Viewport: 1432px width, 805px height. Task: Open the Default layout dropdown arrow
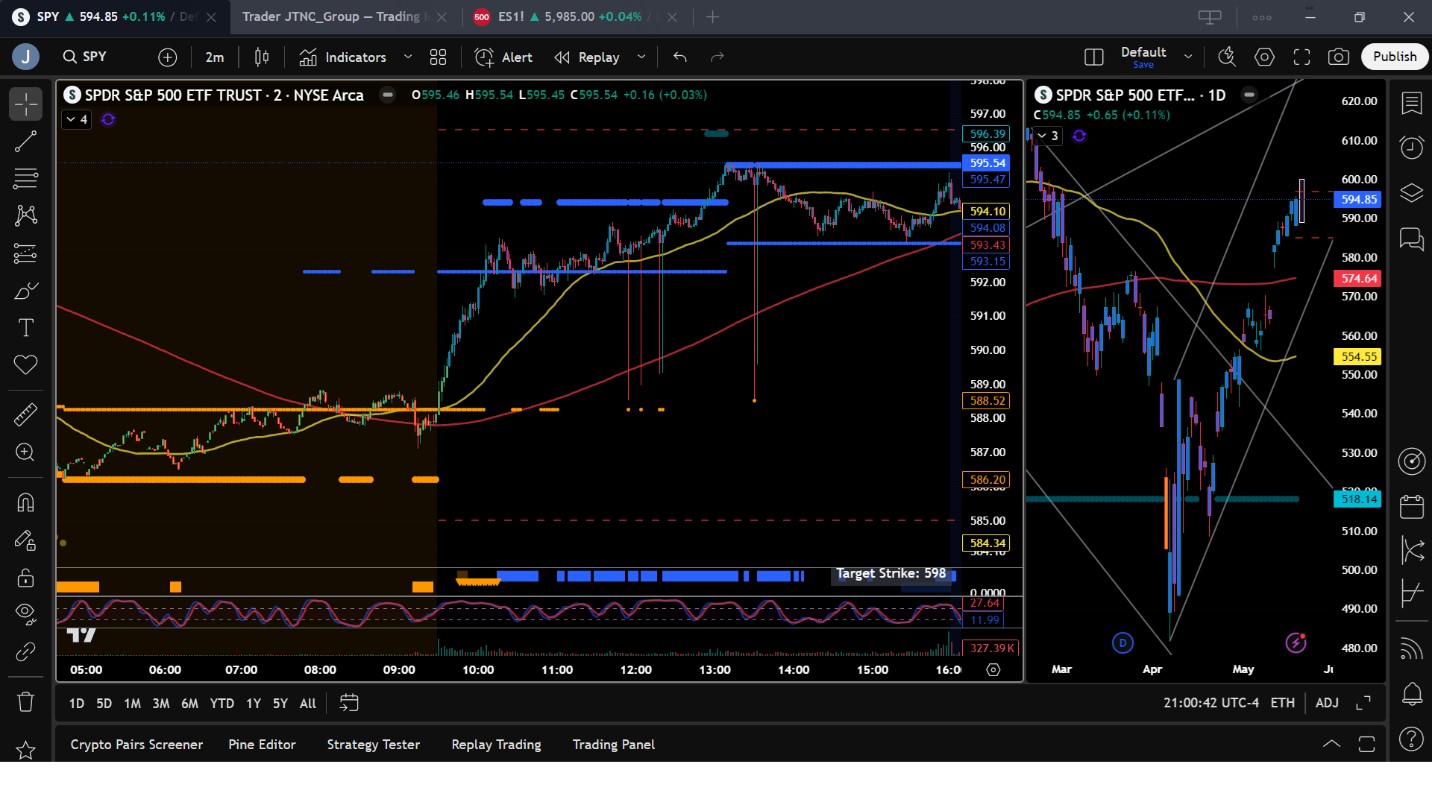(x=1188, y=57)
